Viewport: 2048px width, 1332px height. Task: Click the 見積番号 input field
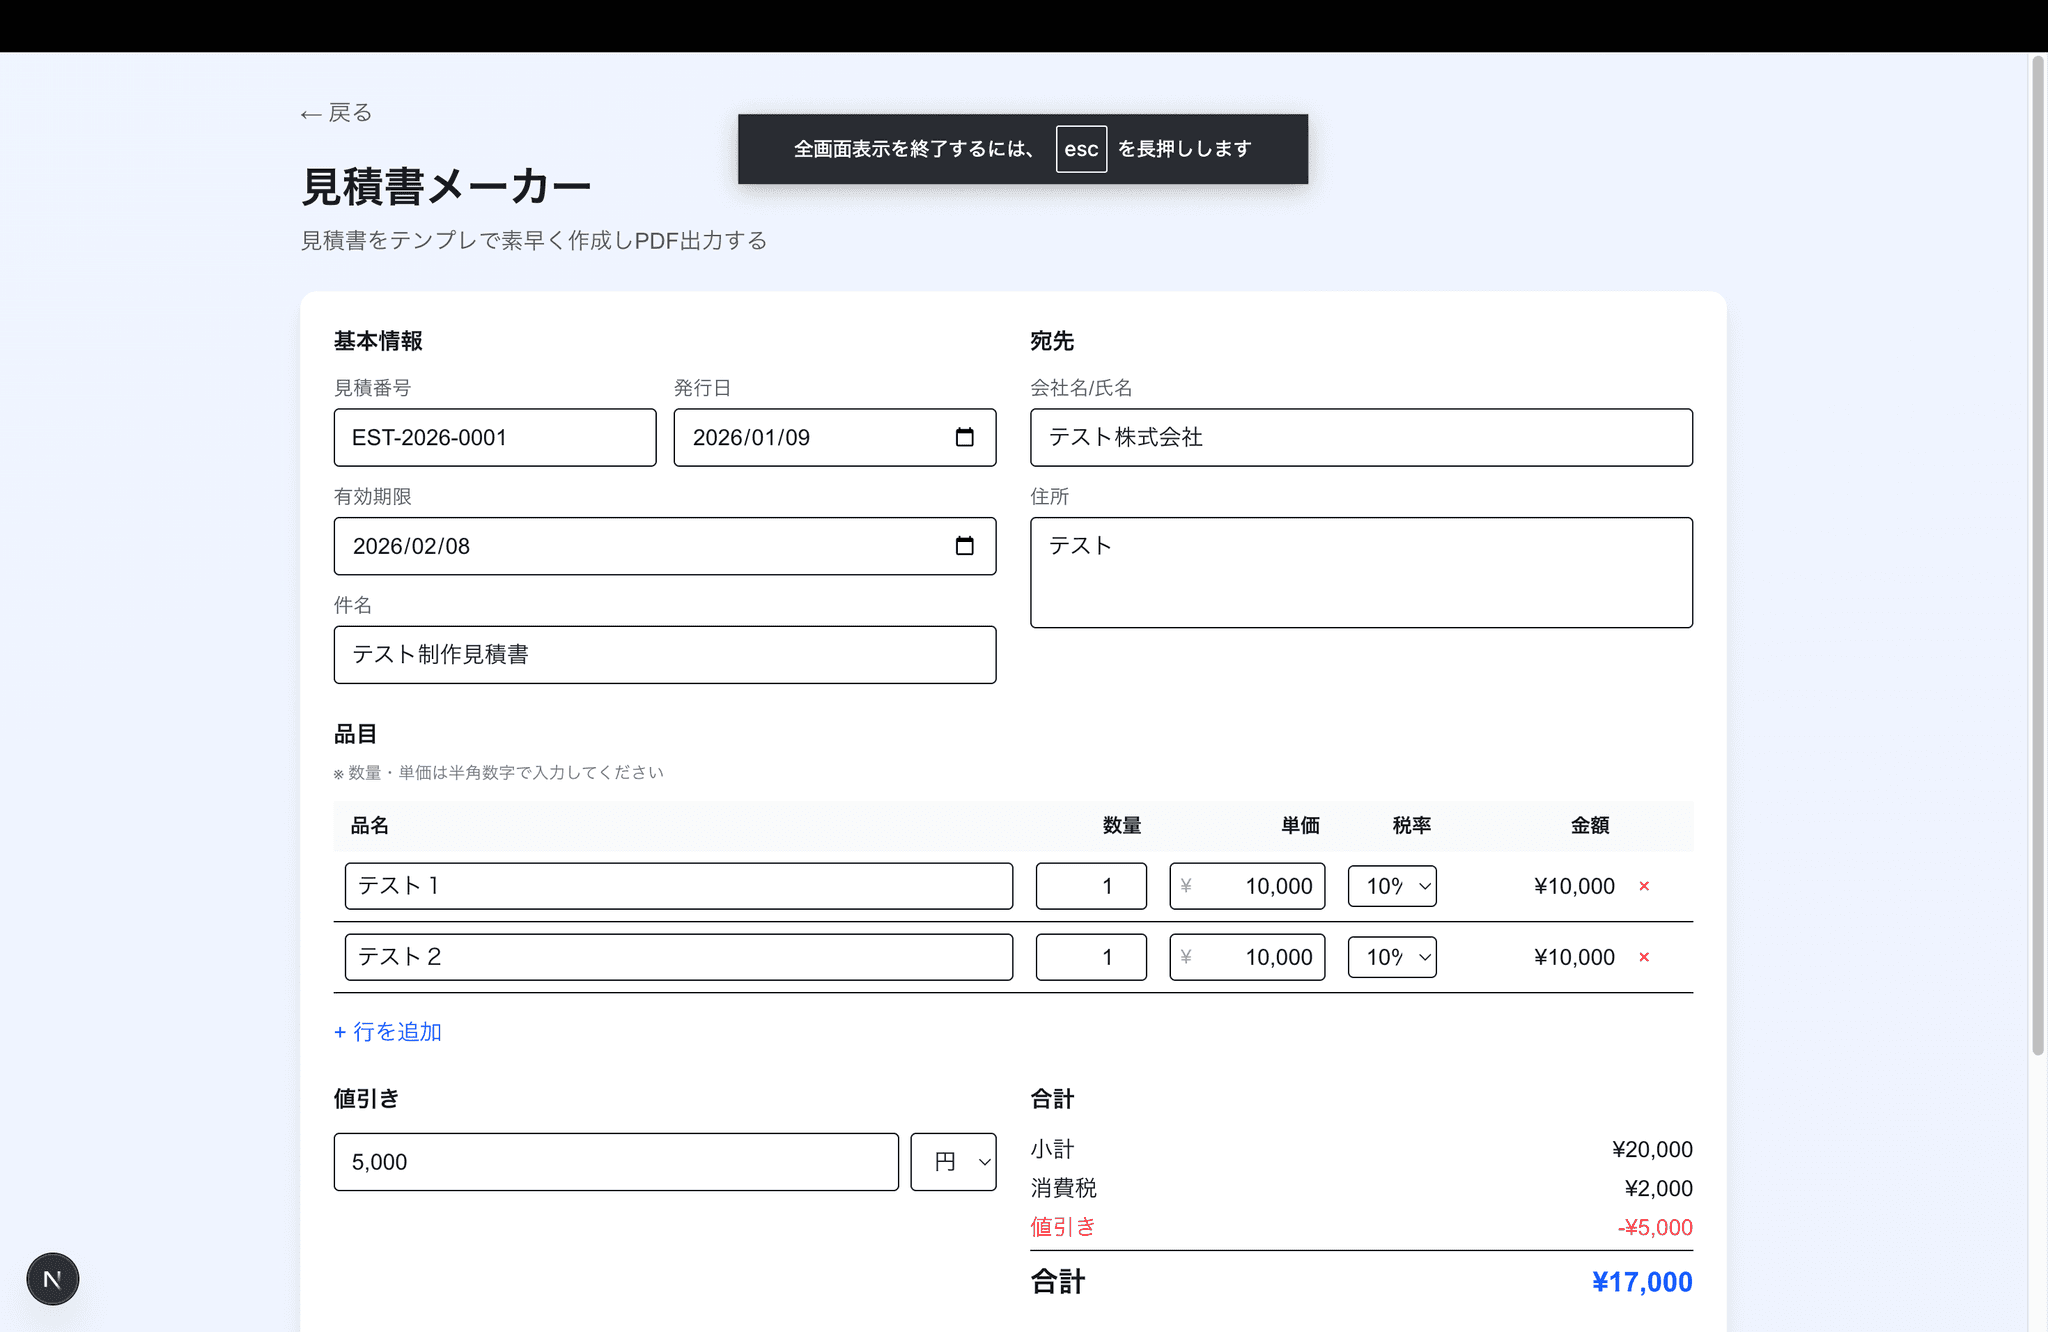coord(495,437)
